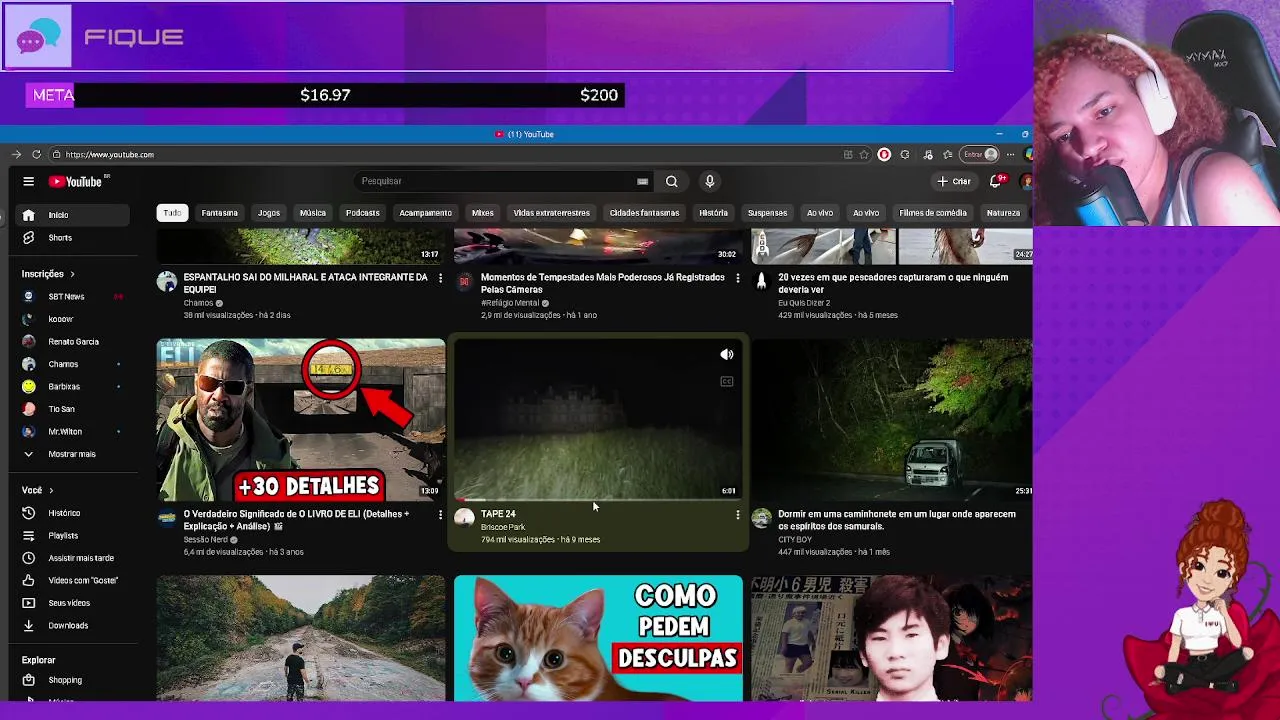Click the browser Entrar profile button
The image size is (1280, 720).
(x=980, y=154)
